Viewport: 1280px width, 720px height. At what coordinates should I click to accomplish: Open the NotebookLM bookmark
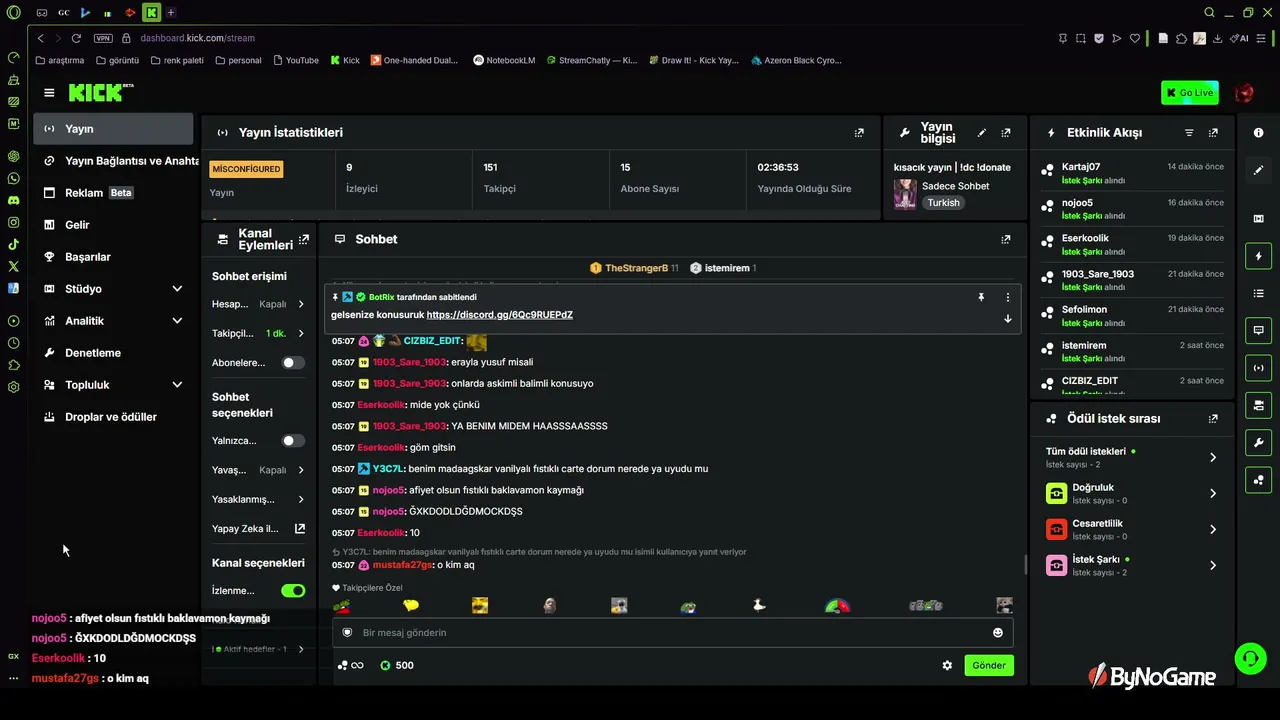tap(504, 60)
